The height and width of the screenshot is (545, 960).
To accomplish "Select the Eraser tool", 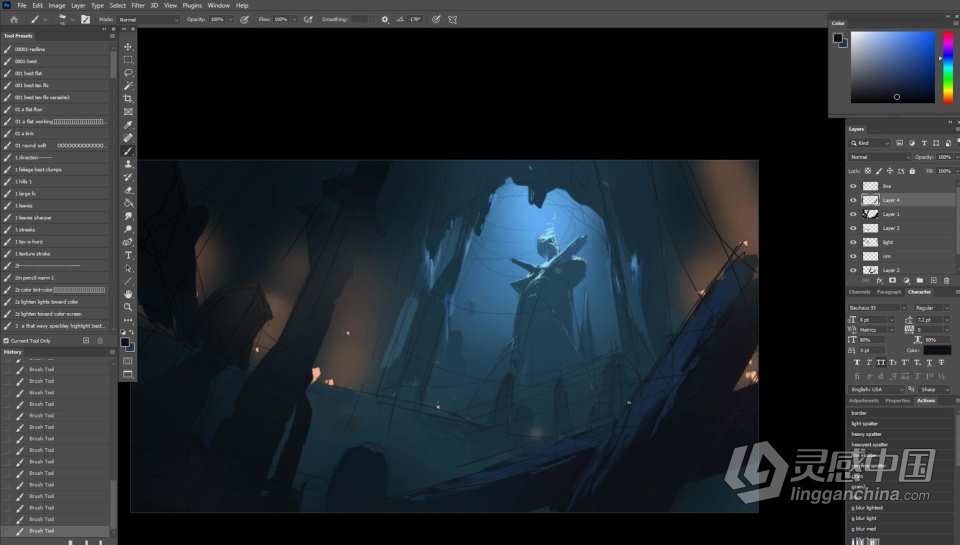I will [x=128, y=190].
